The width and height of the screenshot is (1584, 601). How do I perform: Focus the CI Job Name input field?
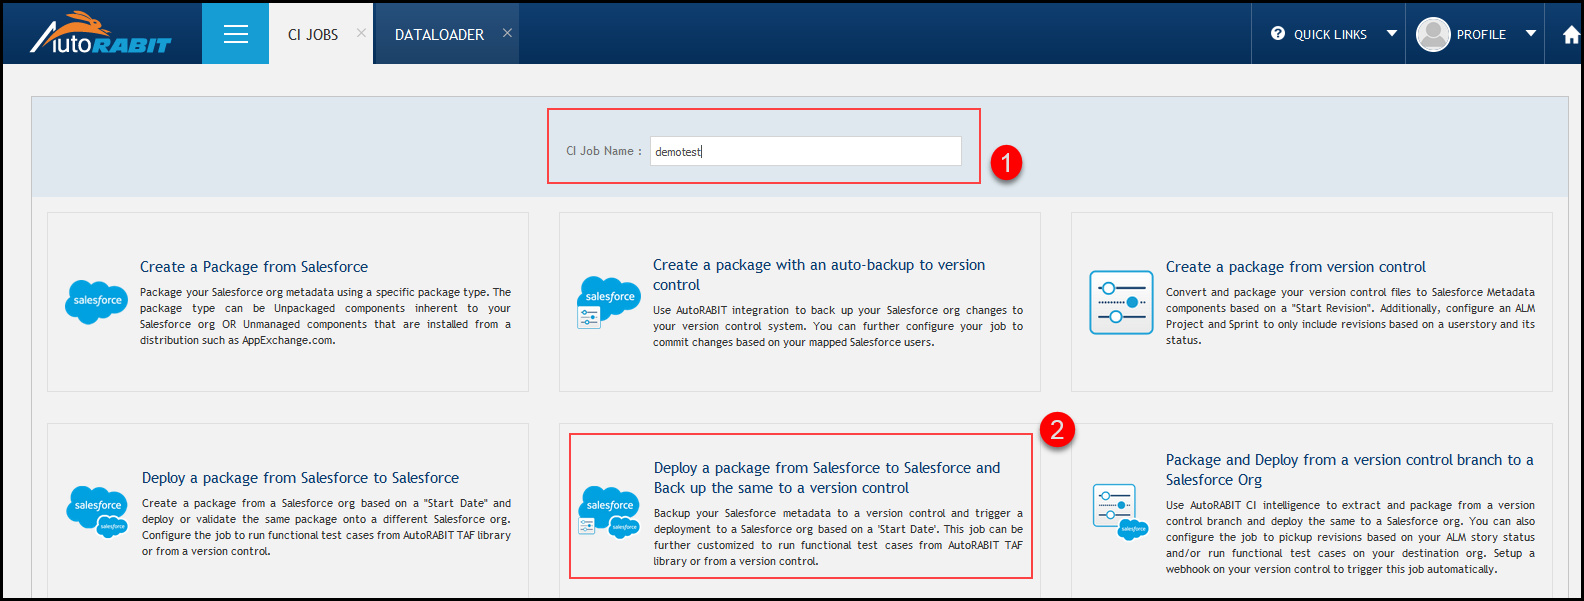pyautogui.click(x=805, y=151)
